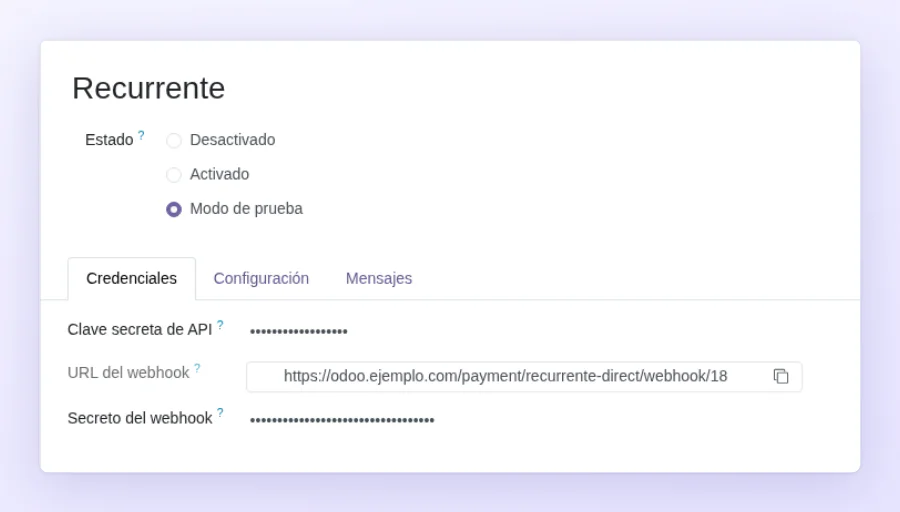The height and width of the screenshot is (512, 900).
Task: Open help tooltip next to Estado
Action: [x=141, y=135]
